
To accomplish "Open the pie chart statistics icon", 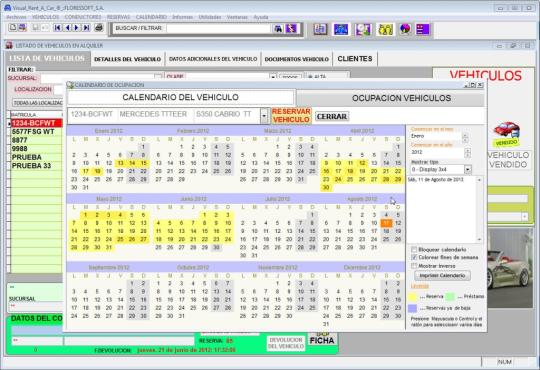I will (405, 29).
